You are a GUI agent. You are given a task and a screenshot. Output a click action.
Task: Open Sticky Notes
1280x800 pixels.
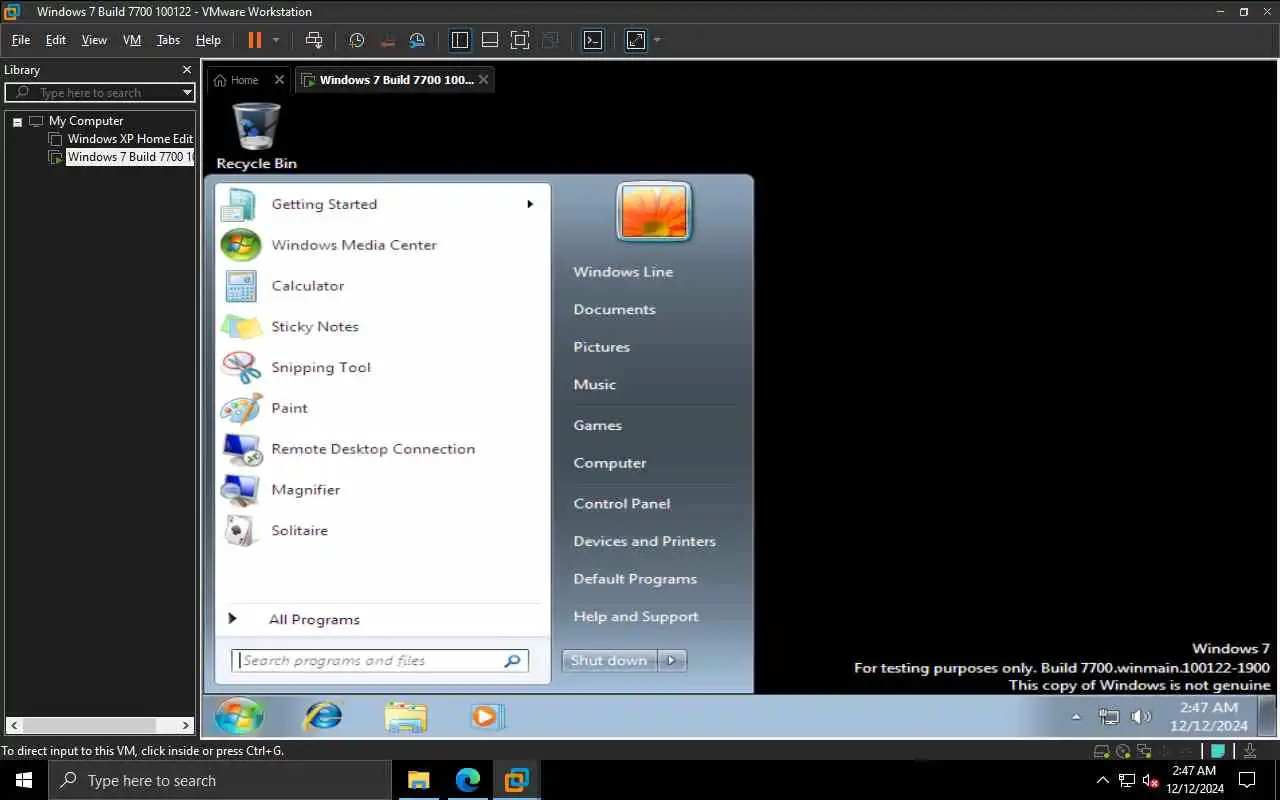tap(382, 327)
